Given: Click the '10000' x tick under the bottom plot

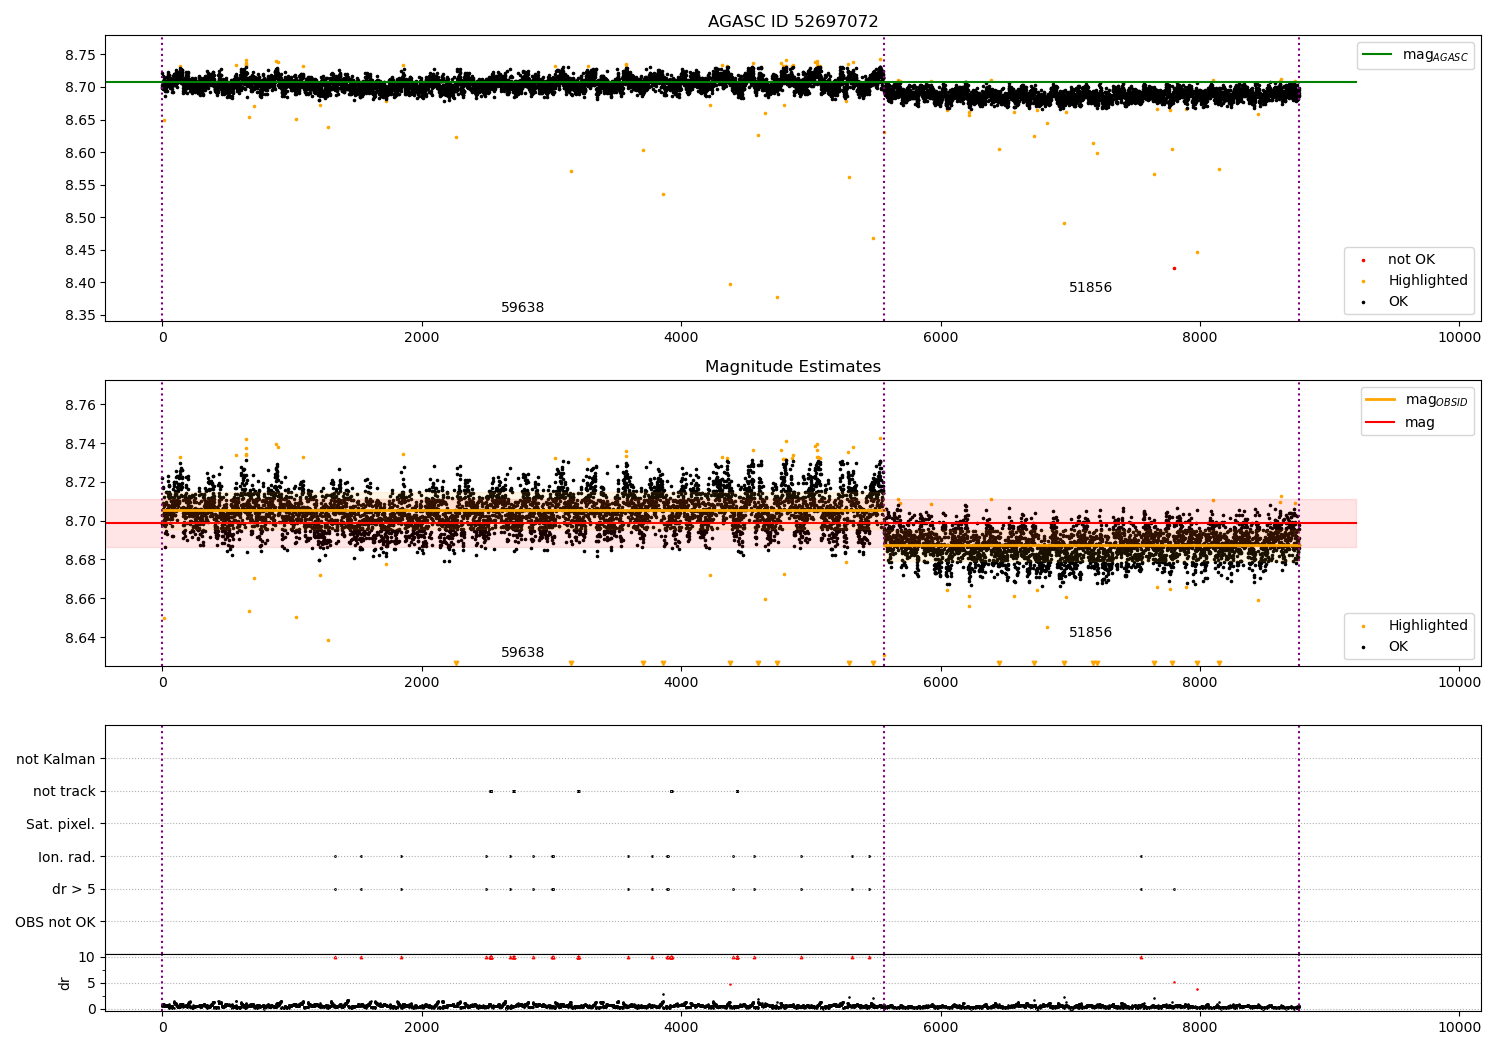Looking at the screenshot, I should [x=1459, y=1028].
